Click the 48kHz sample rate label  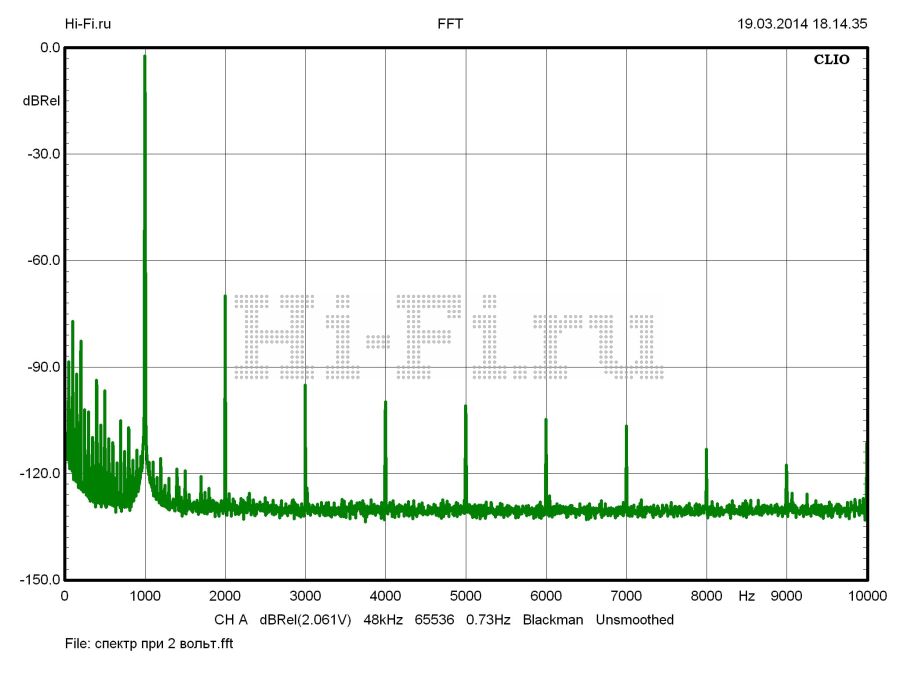[x=383, y=620]
